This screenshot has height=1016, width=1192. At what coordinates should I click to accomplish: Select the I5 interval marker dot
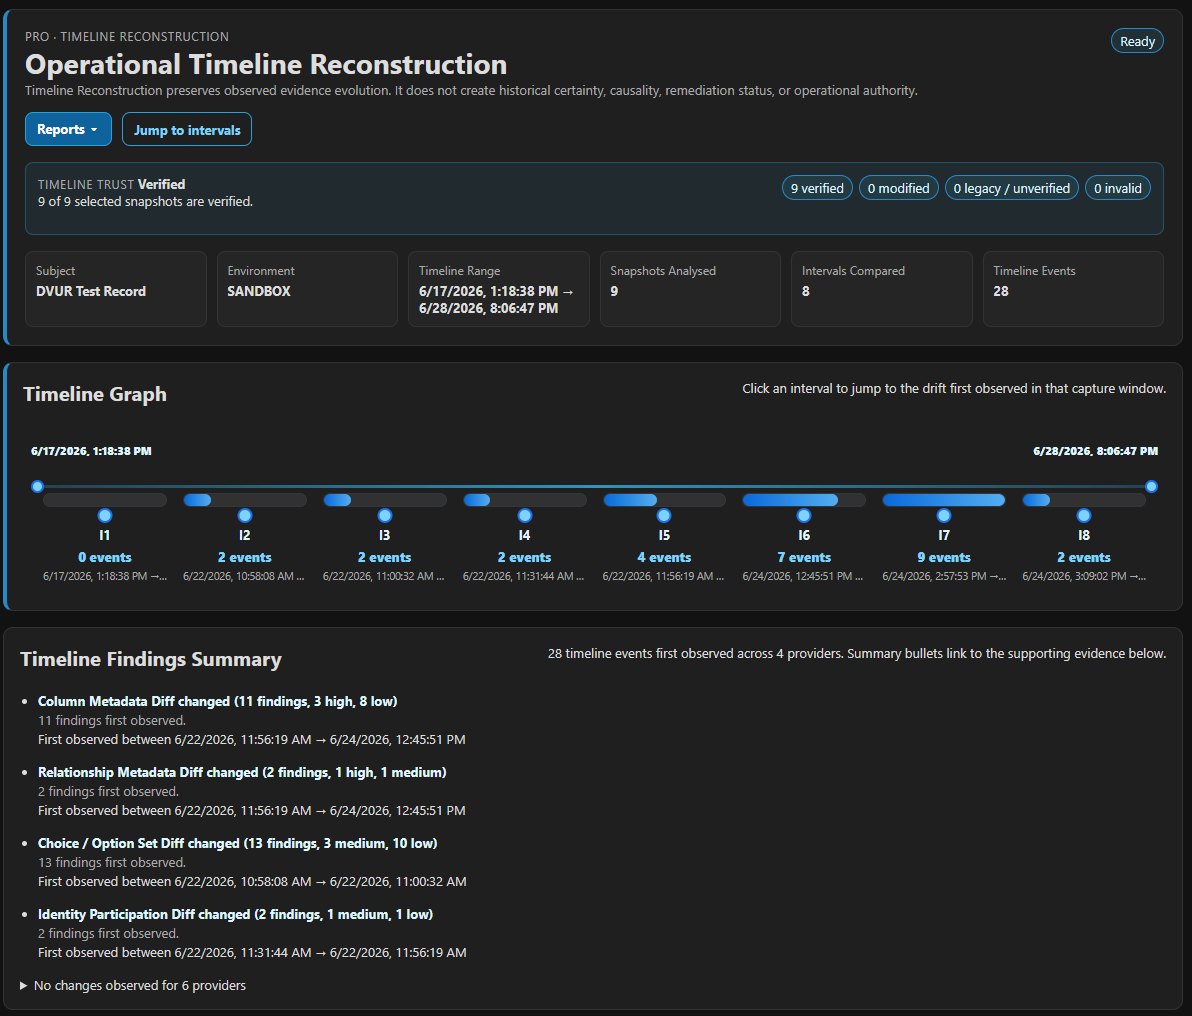click(x=664, y=516)
